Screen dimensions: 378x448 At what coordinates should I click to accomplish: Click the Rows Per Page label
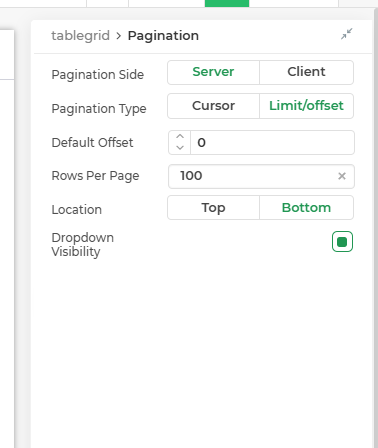[x=95, y=176]
